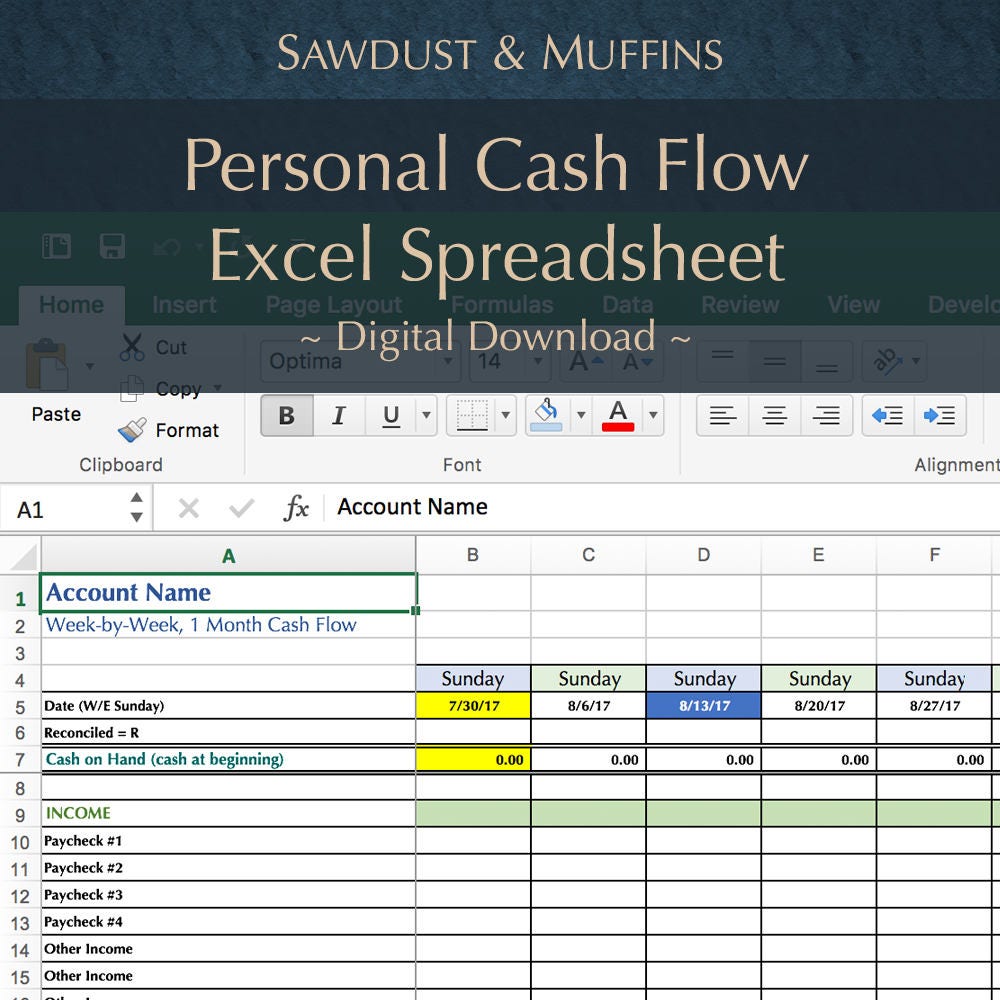Select the blue 8/13/17 date cell
1000x1000 pixels.
pos(703,705)
